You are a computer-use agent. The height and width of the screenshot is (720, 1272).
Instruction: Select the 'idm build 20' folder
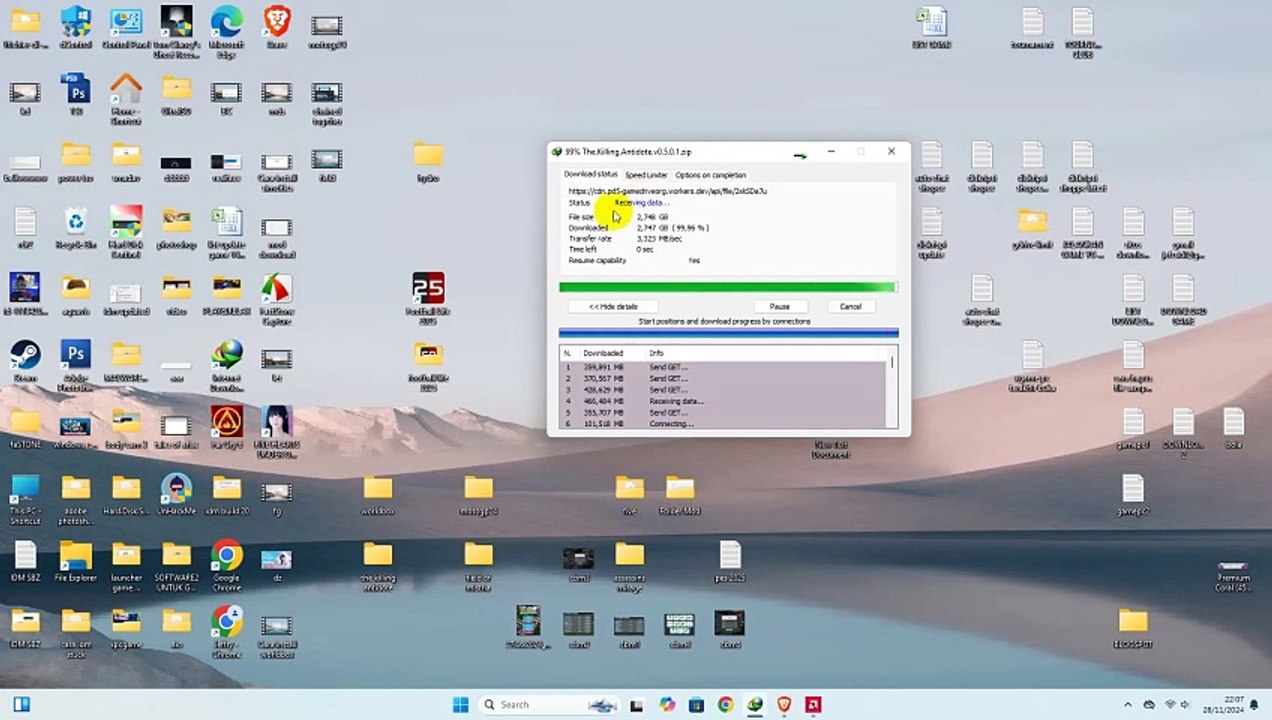tap(227, 494)
